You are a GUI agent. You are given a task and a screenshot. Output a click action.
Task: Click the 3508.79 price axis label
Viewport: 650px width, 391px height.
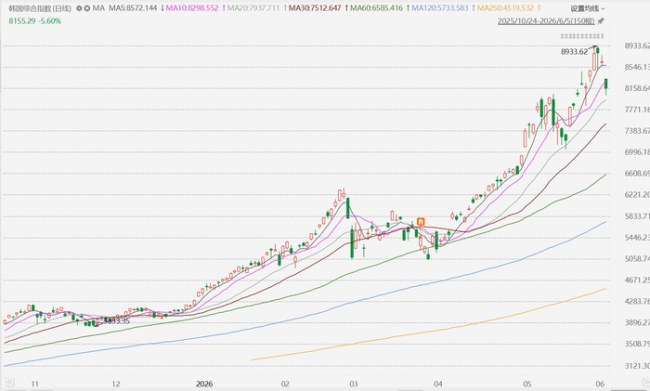click(637, 344)
